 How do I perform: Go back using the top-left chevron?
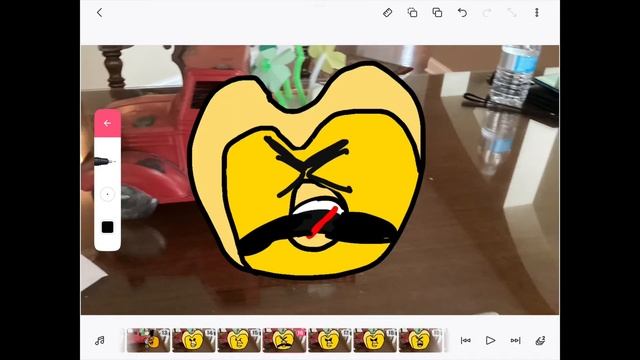point(99,13)
